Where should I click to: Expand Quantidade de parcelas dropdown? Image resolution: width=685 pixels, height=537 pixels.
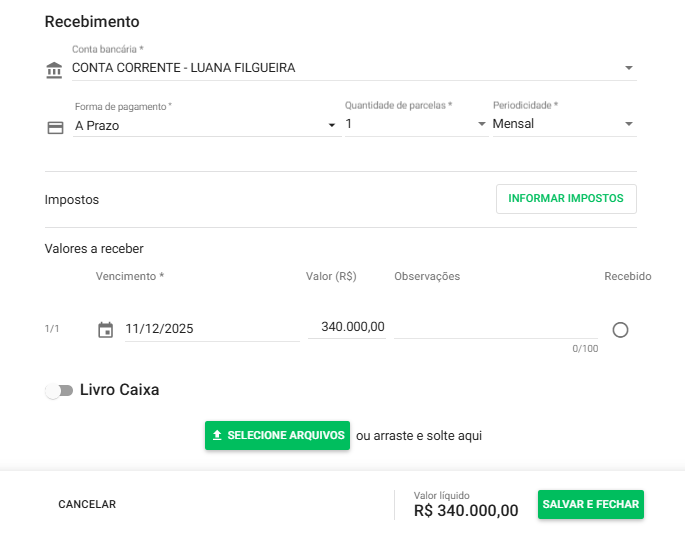(481, 124)
